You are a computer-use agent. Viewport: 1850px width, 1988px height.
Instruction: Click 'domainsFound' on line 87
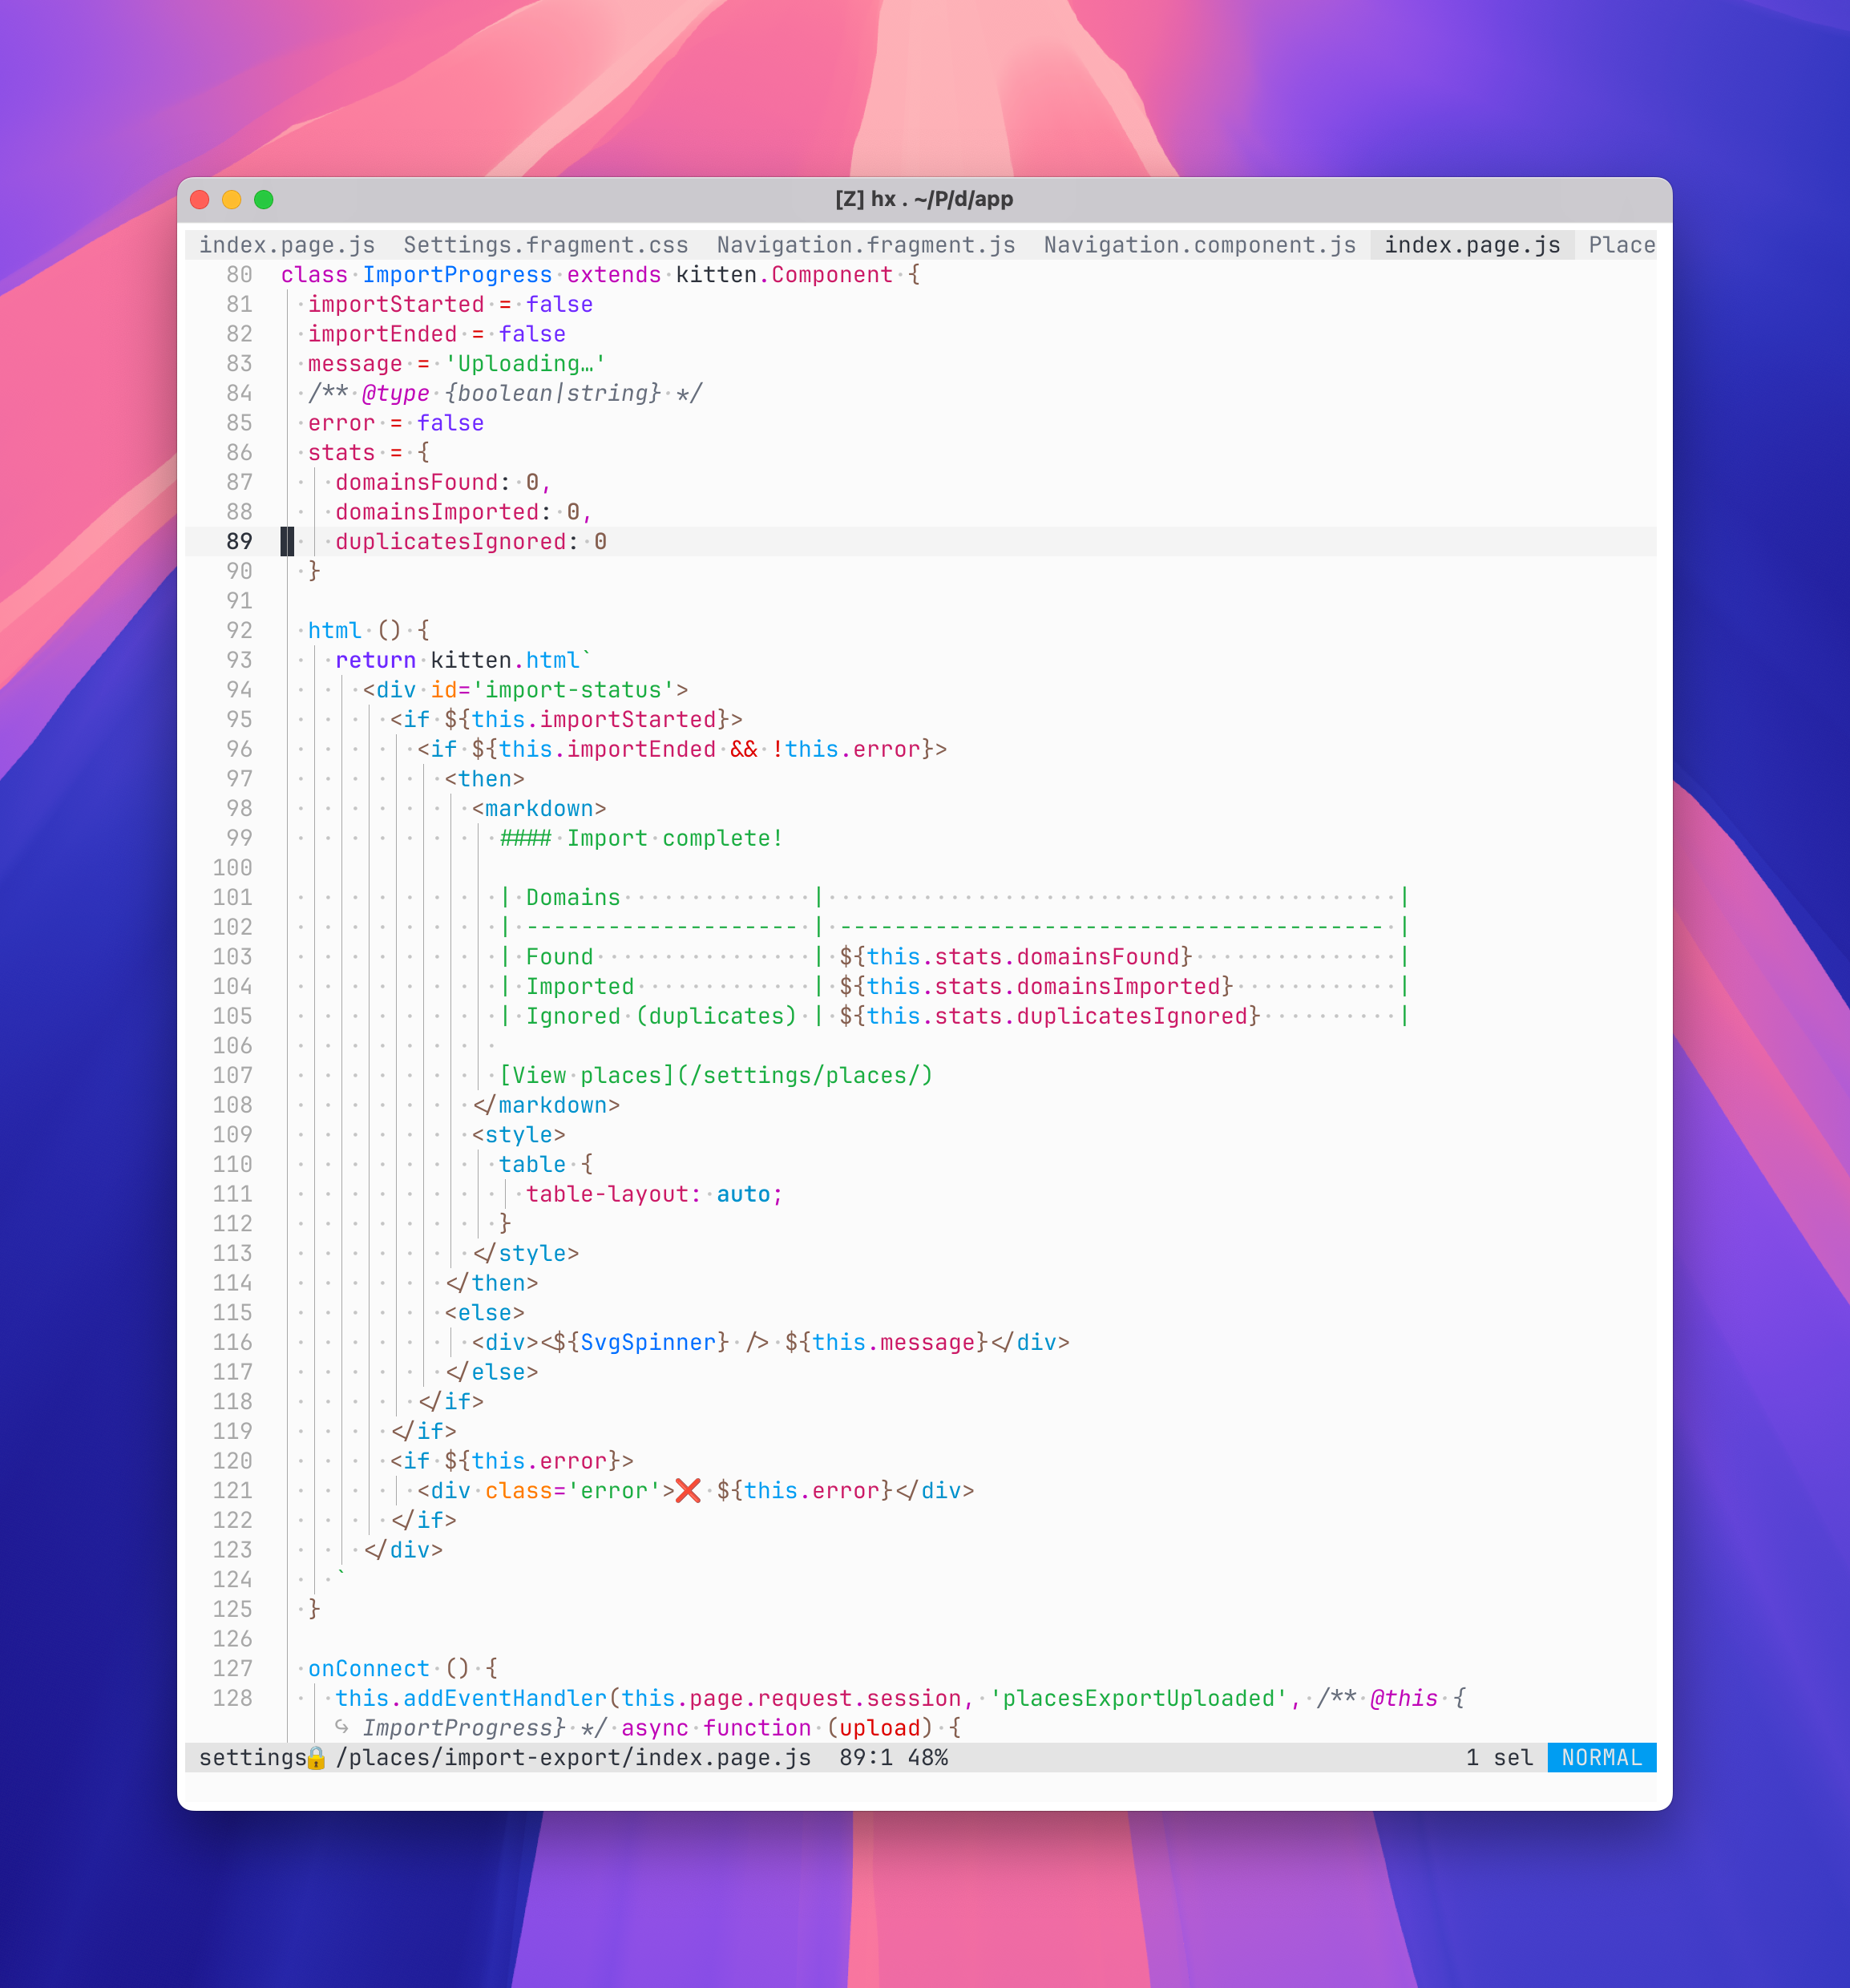(x=417, y=483)
